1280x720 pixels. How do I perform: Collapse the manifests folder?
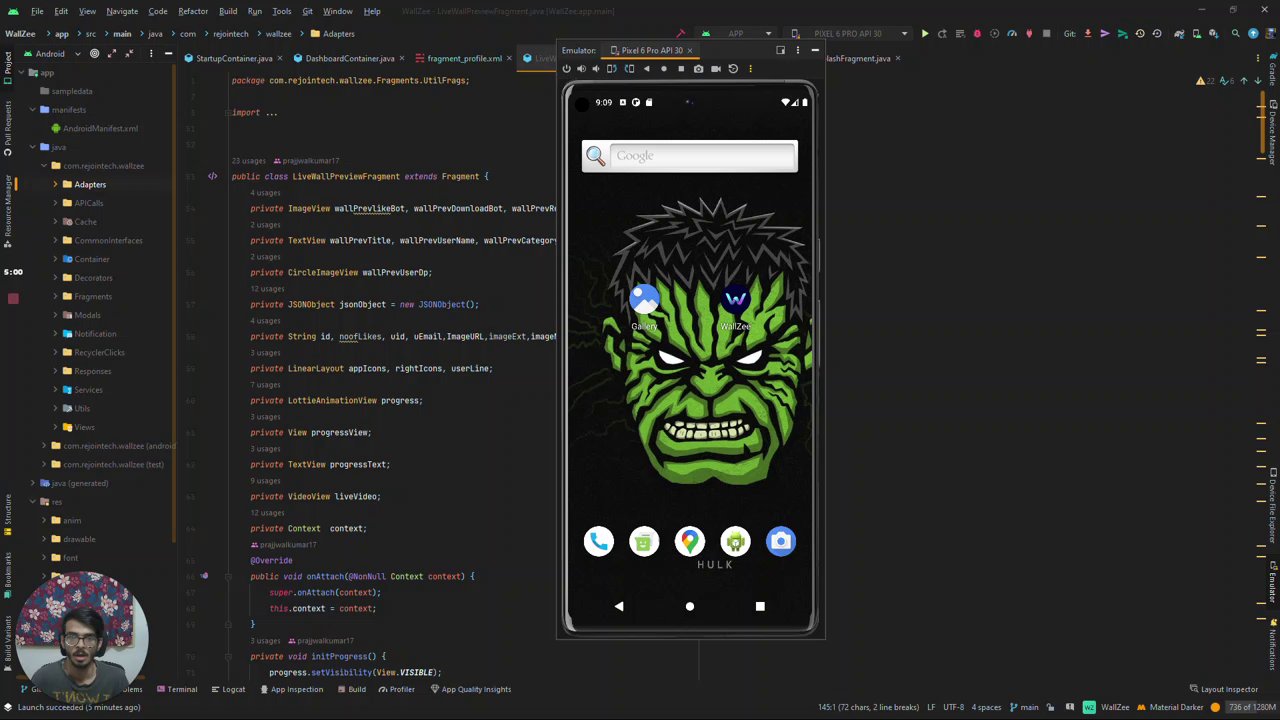coord(33,110)
